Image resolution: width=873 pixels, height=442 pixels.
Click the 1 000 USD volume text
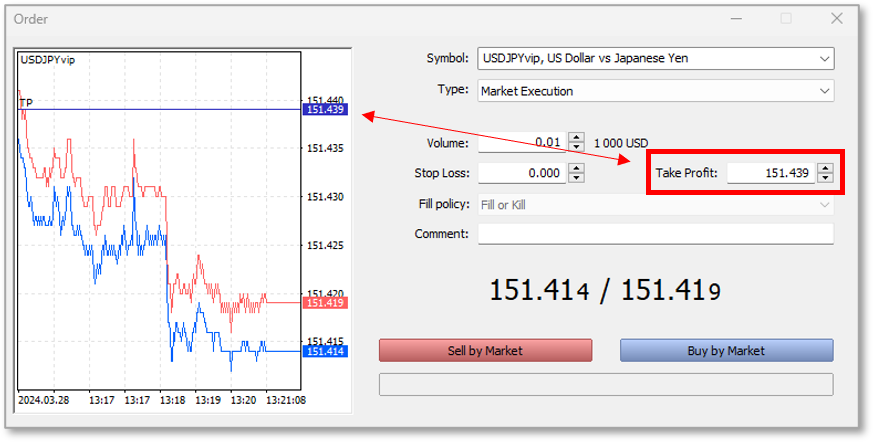coord(621,143)
